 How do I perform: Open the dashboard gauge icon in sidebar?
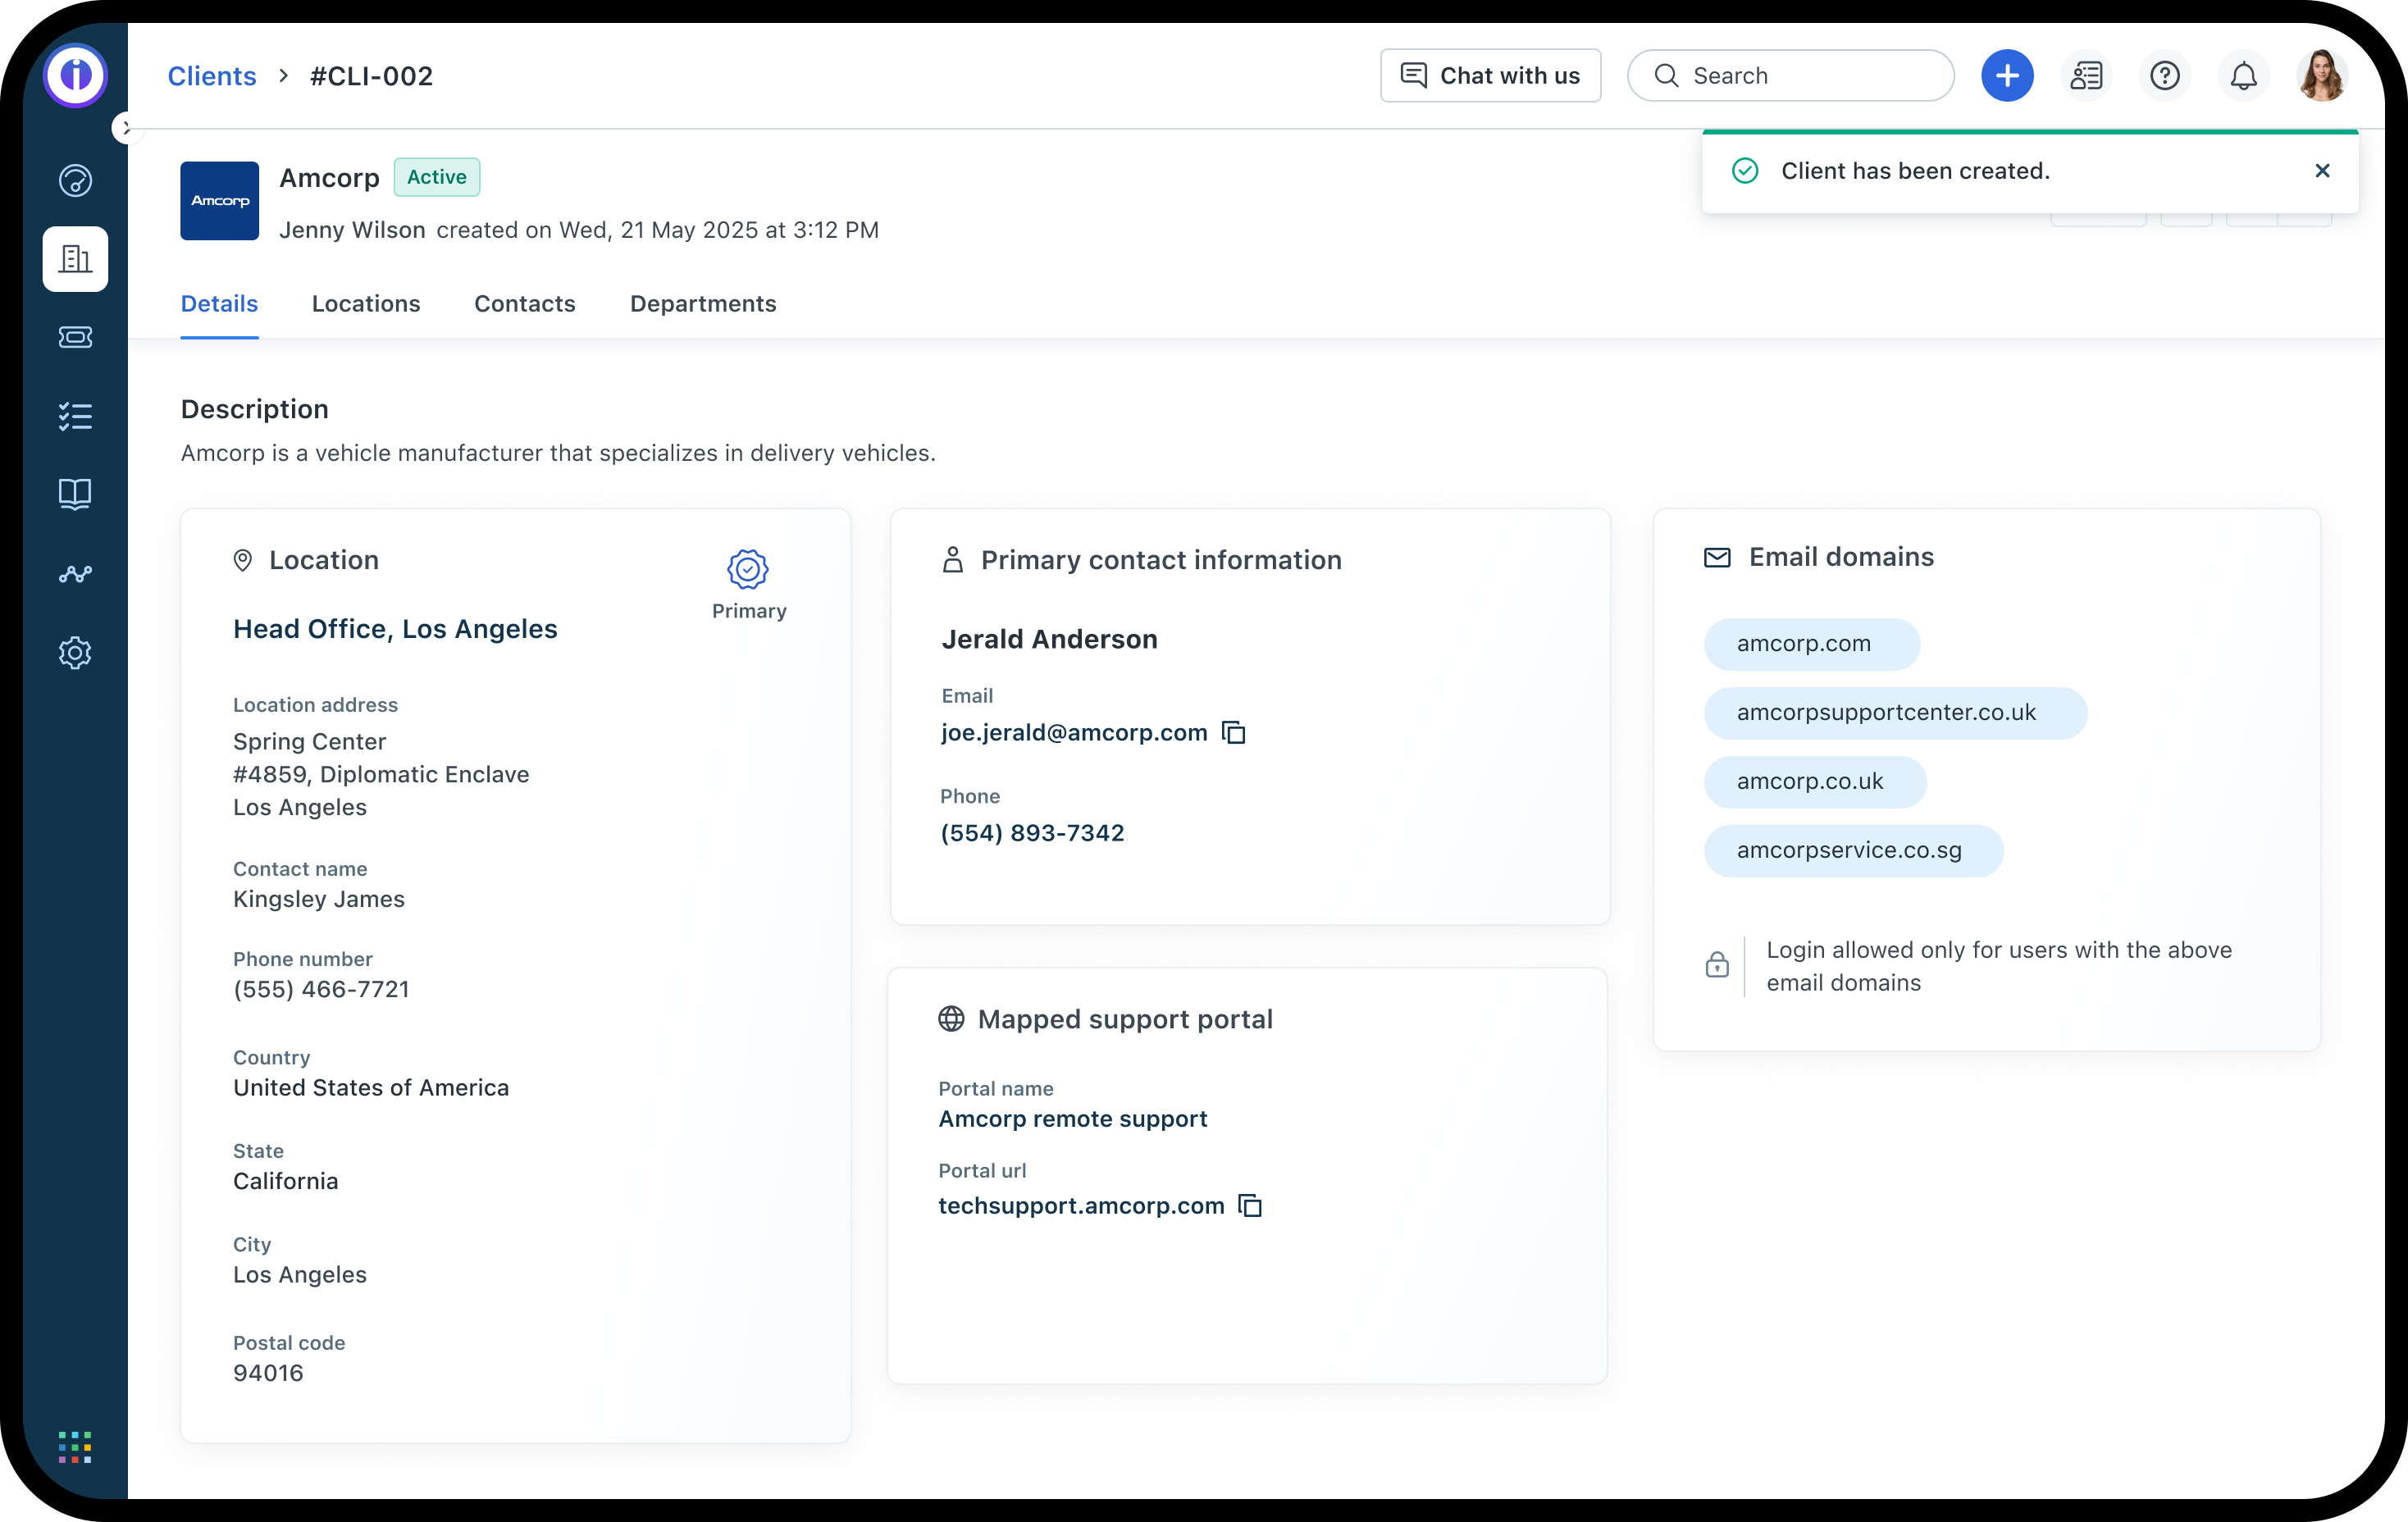click(75, 181)
